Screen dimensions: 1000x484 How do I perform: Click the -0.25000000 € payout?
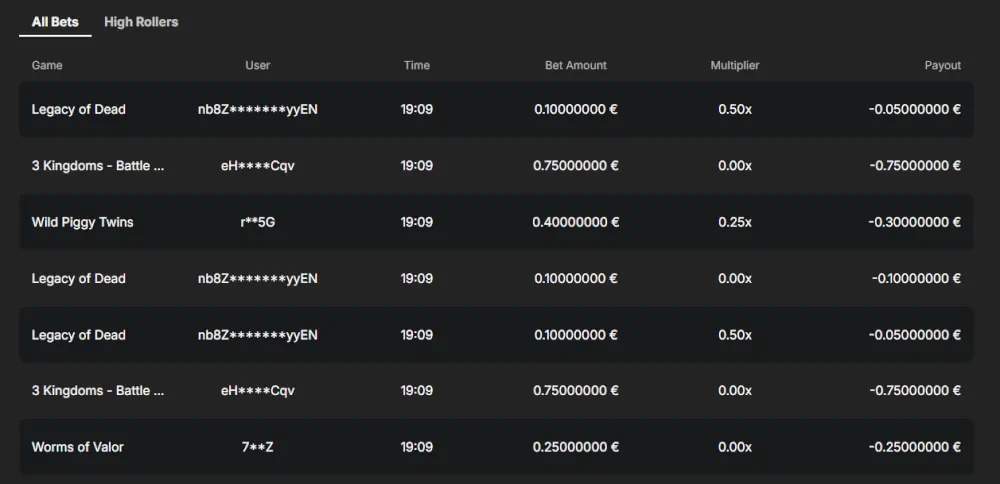pyautogui.click(x=914, y=447)
